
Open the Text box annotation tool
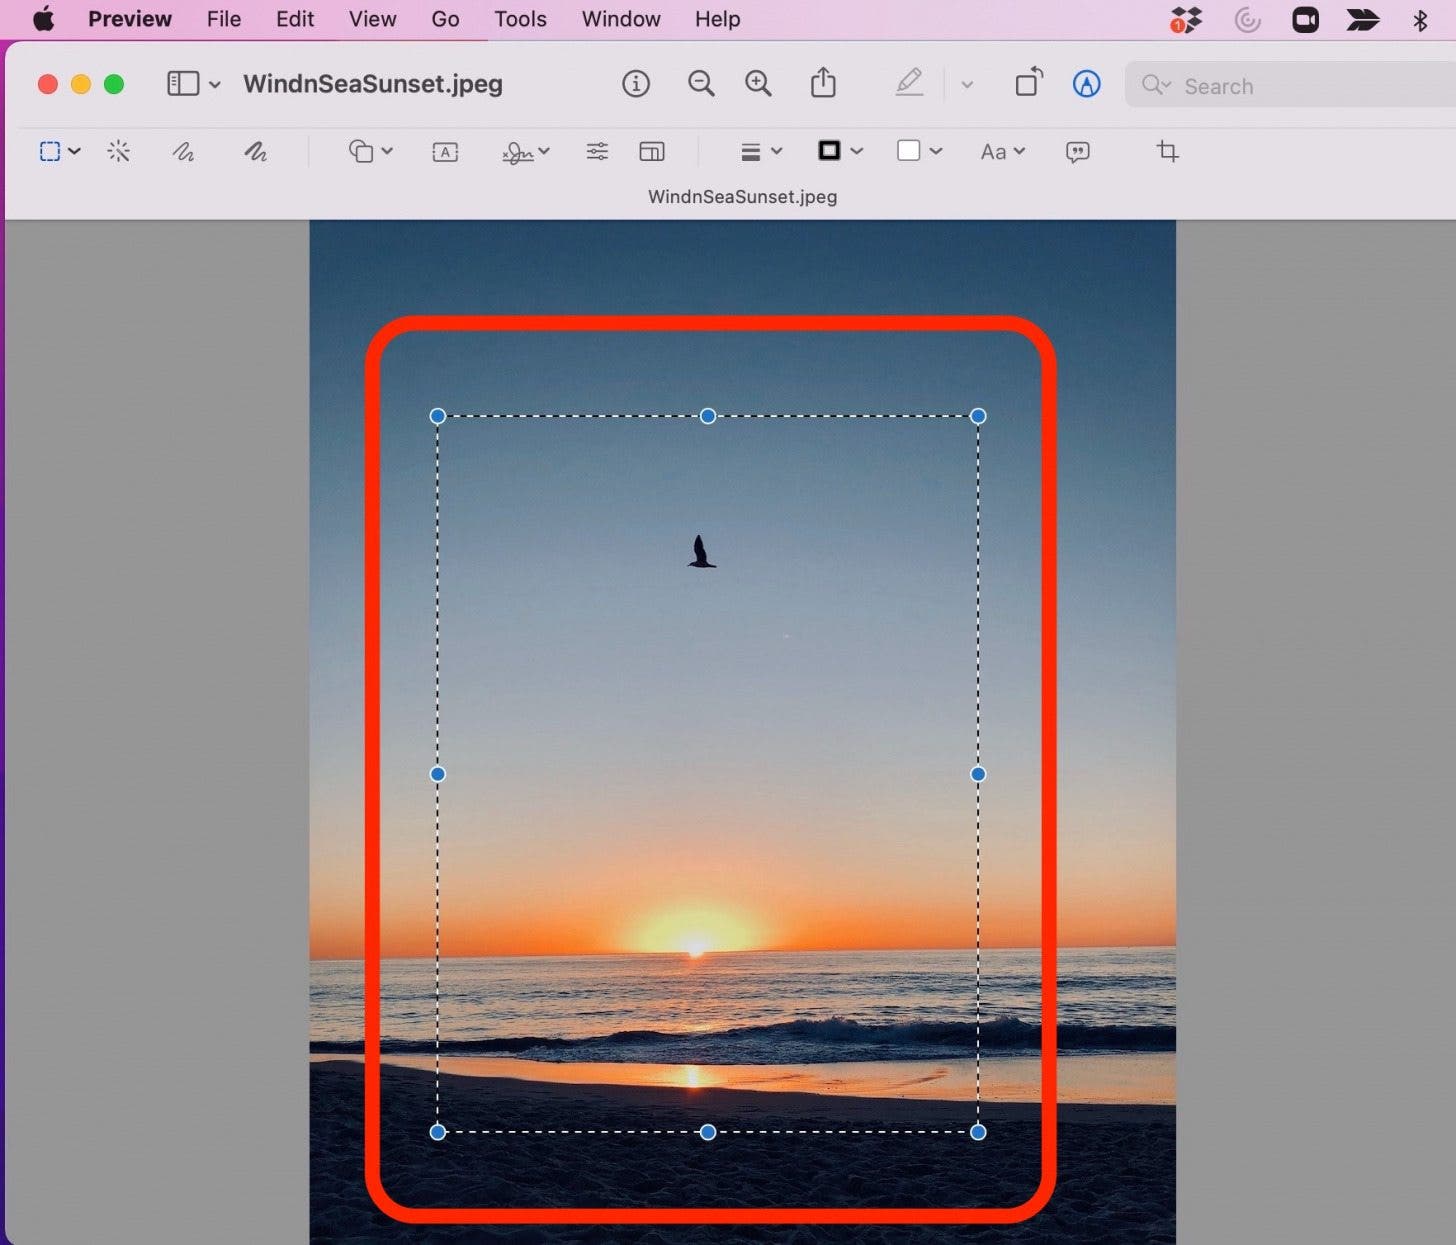(x=444, y=151)
